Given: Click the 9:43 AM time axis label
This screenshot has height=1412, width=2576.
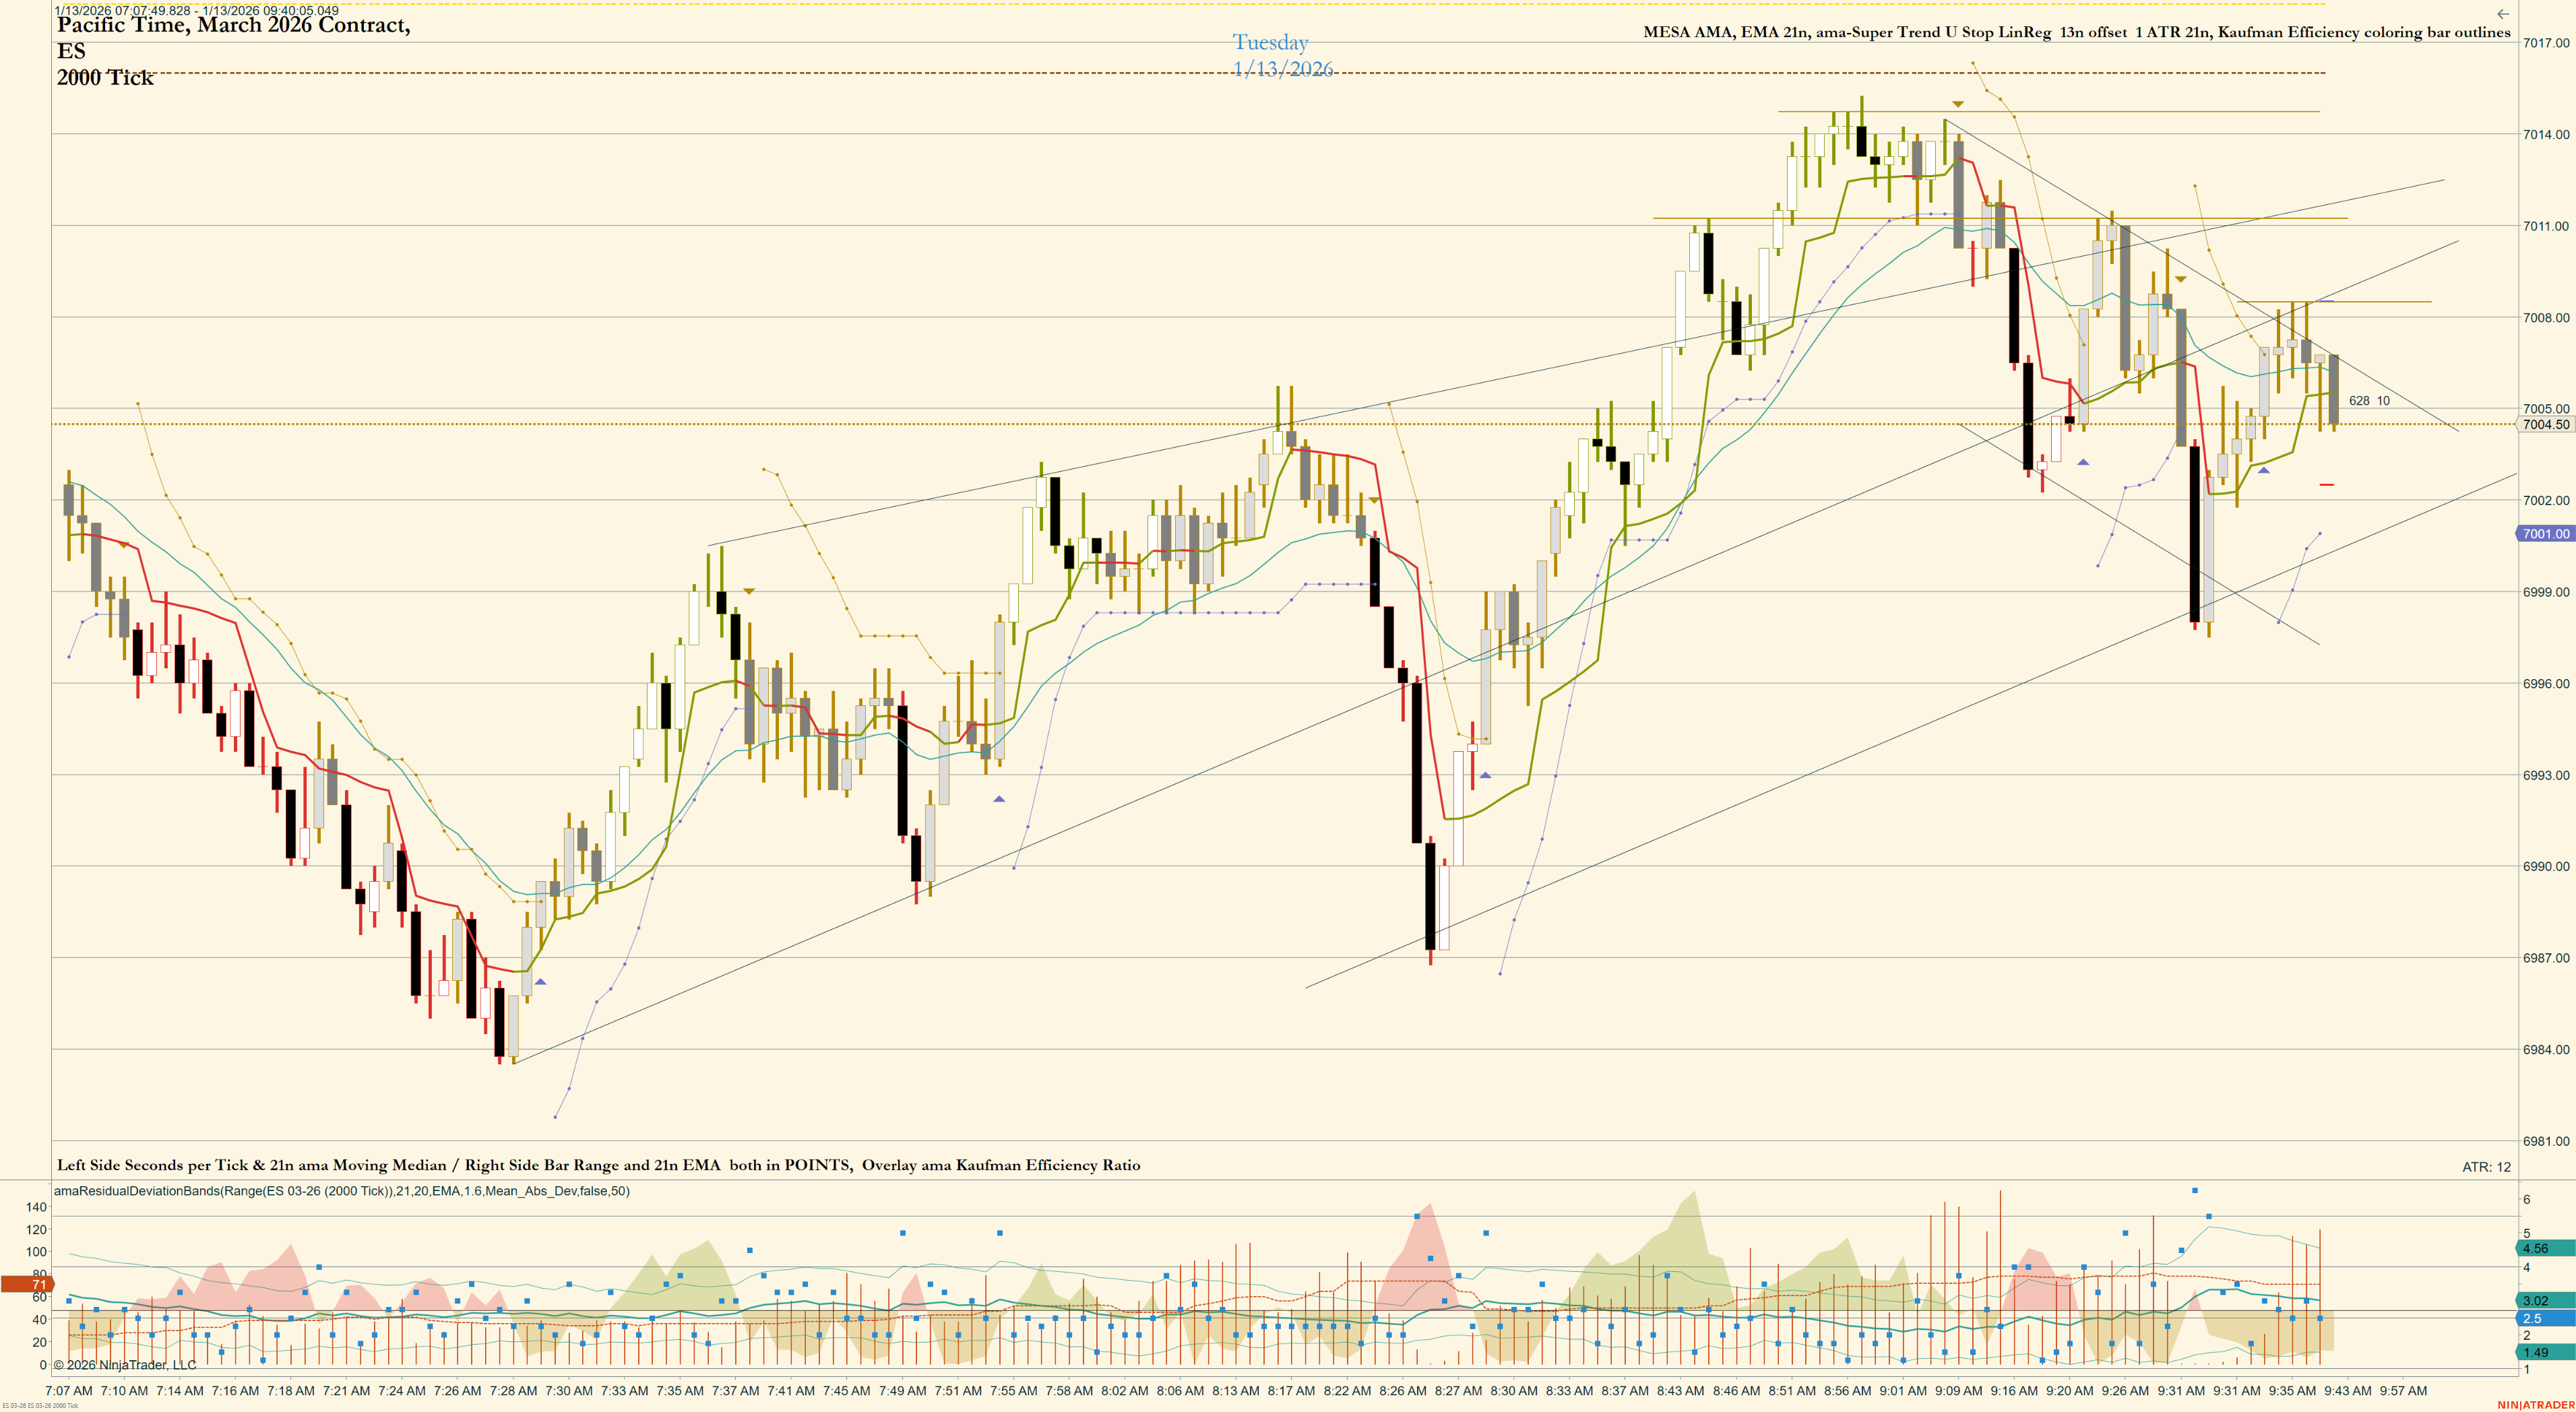Looking at the screenshot, I should tap(2347, 1391).
